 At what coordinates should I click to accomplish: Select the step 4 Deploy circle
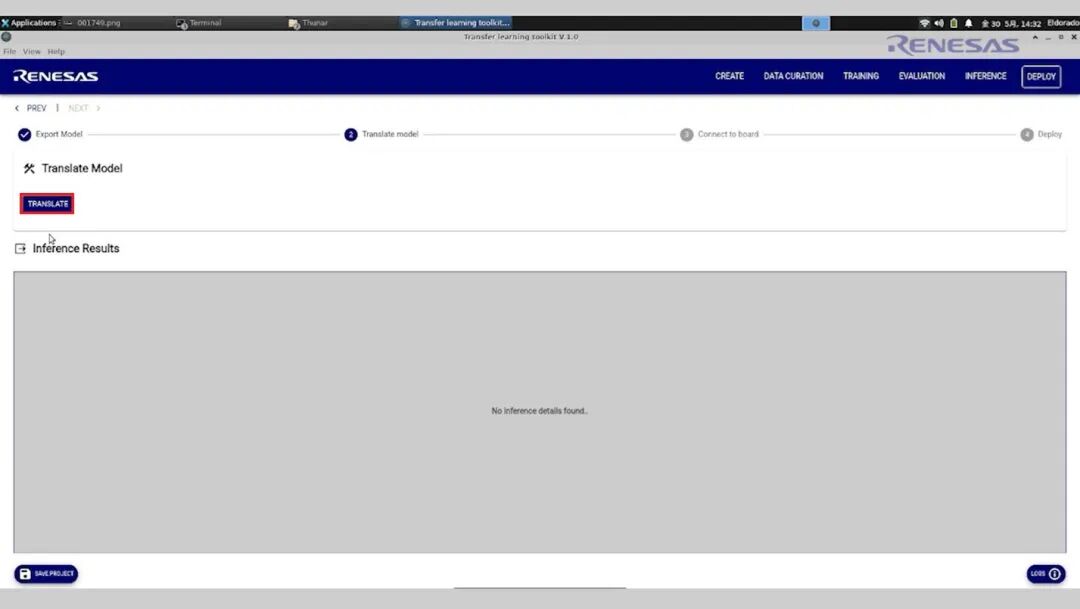(x=1027, y=134)
